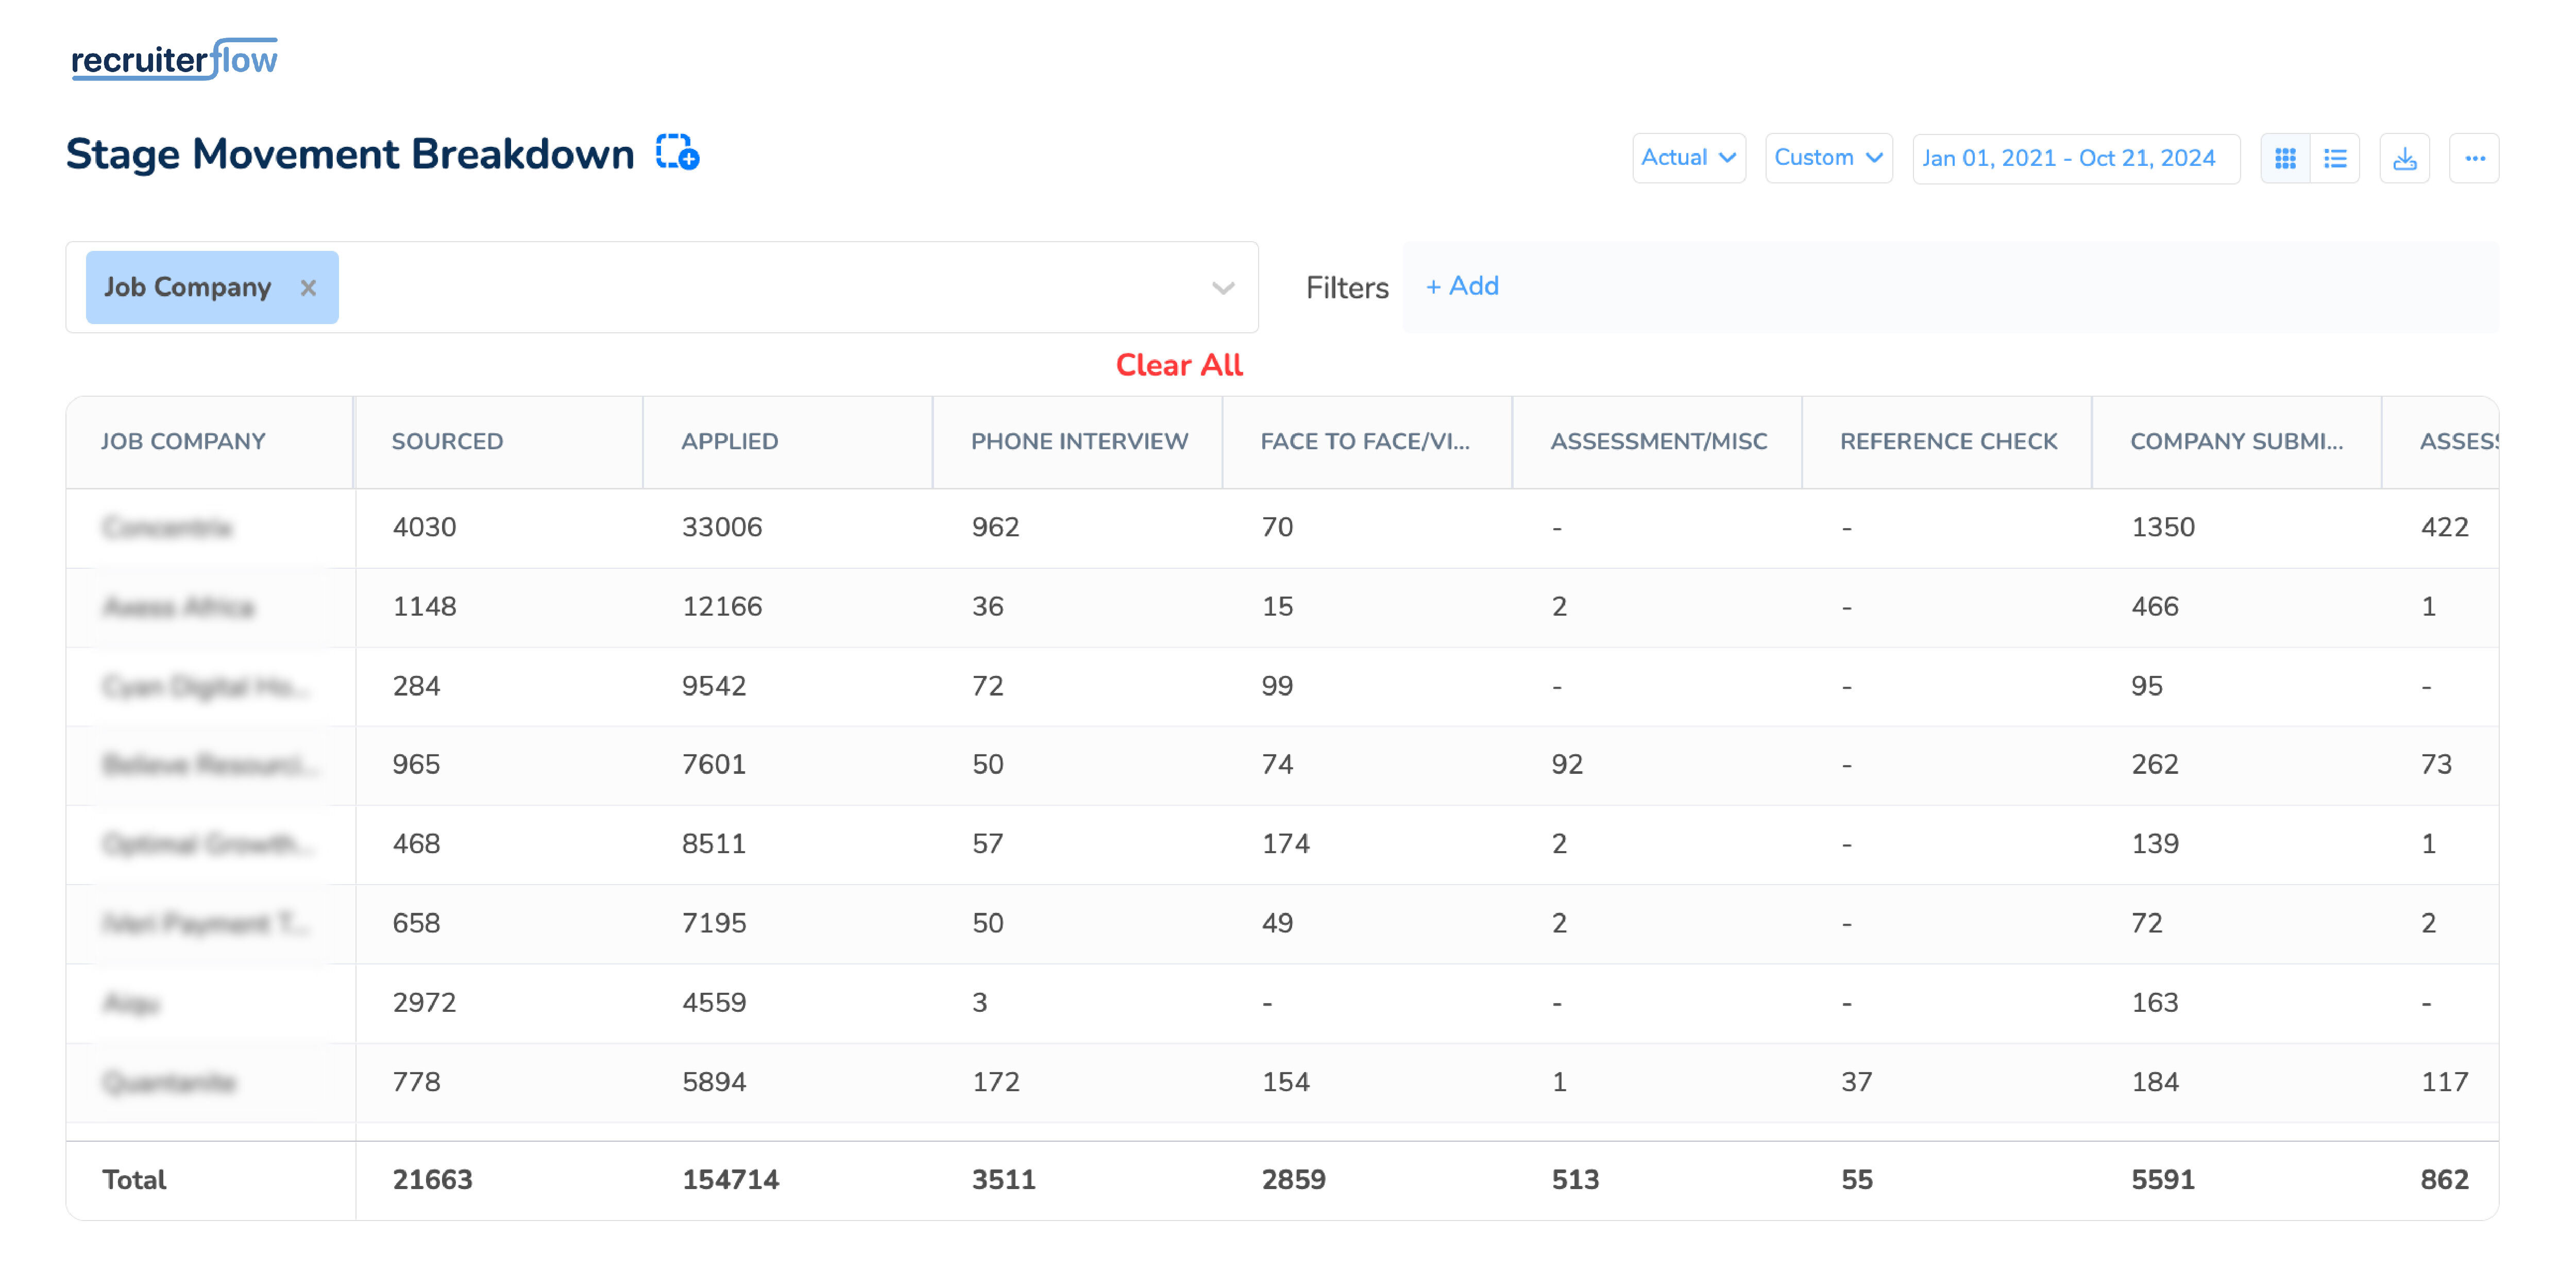The image size is (2576, 1288).
Task: Add a new filter
Action: click(1461, 286)
